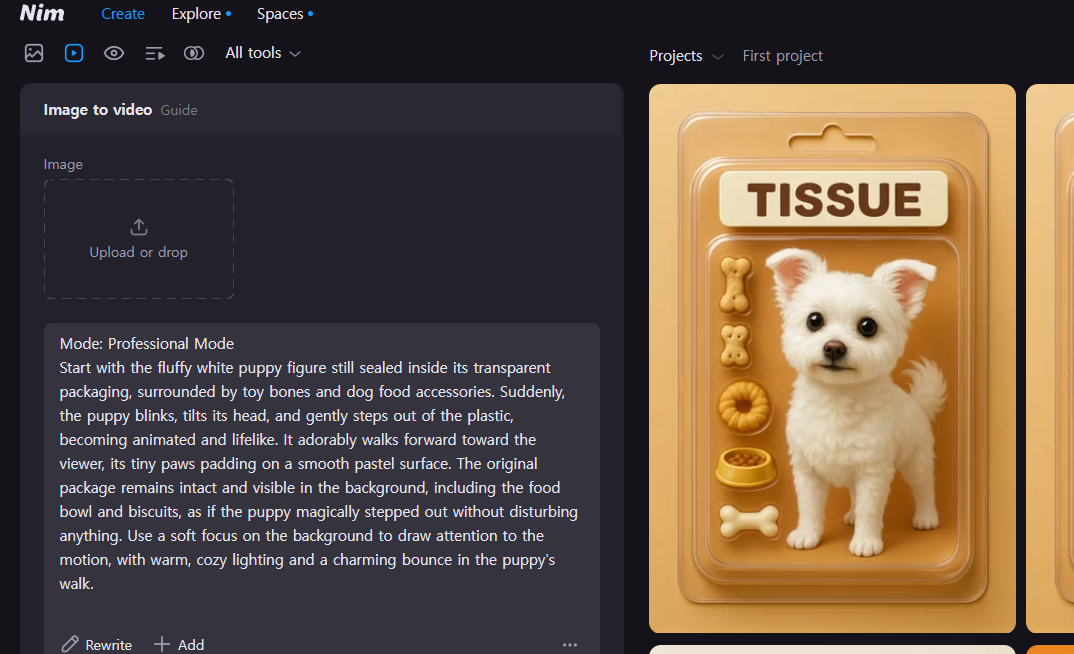Select the eye icon tool

tap(114, 53)
